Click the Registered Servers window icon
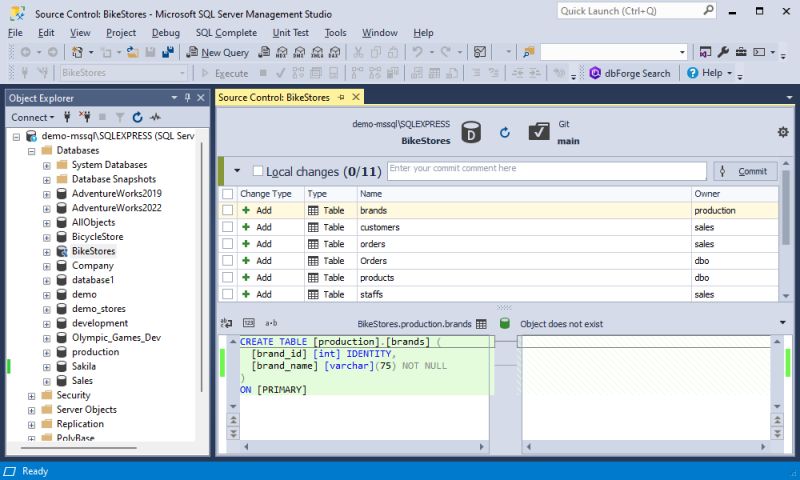800x480 pixels. pos(705,52)
